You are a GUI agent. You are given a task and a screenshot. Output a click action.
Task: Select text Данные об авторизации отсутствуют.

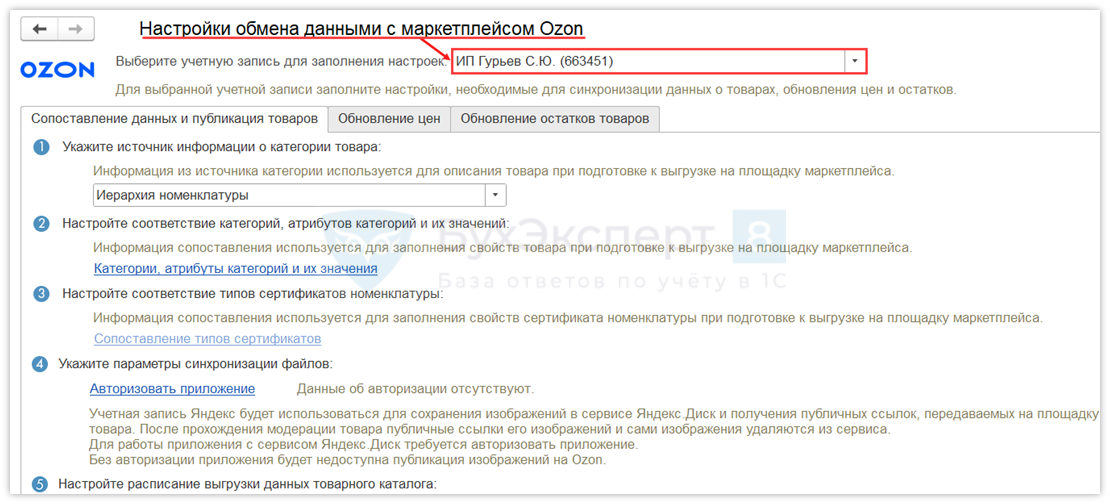tap(416, 389)
